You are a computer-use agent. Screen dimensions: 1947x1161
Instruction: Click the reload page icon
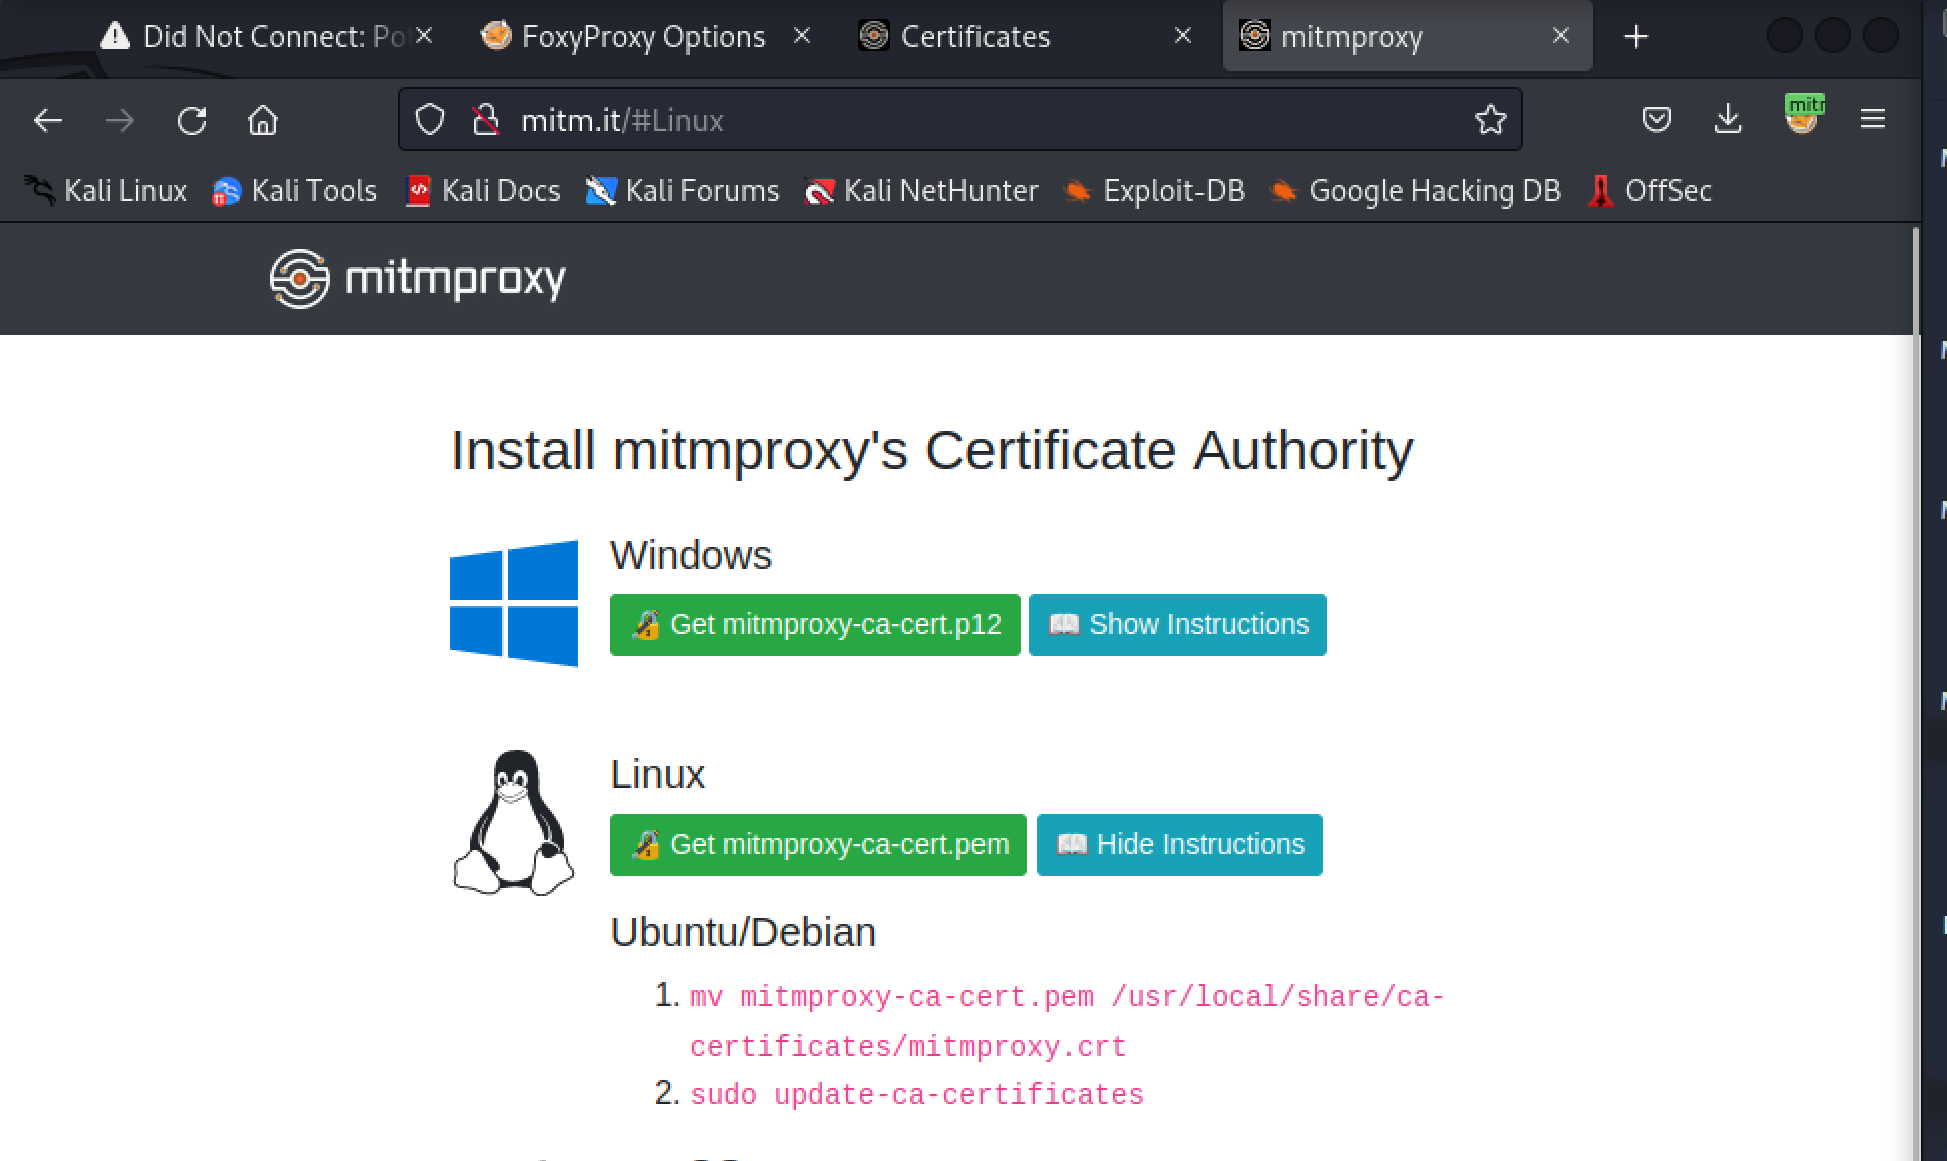pos(192,121)
